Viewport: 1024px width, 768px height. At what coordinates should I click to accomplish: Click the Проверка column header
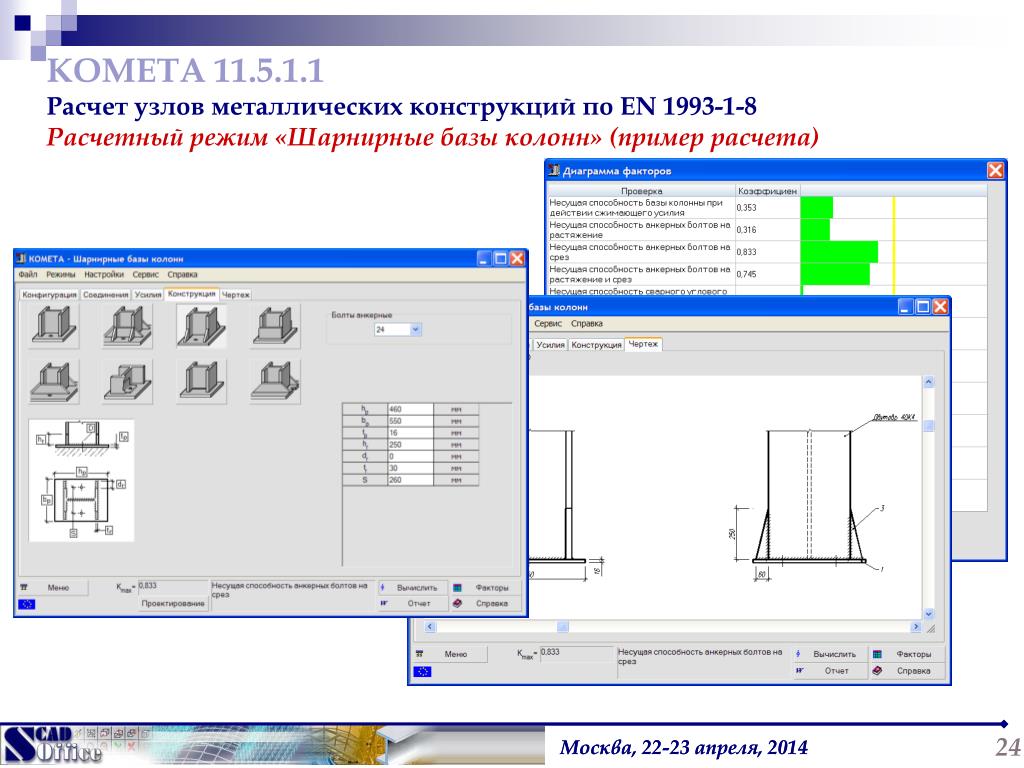[641, 191]
